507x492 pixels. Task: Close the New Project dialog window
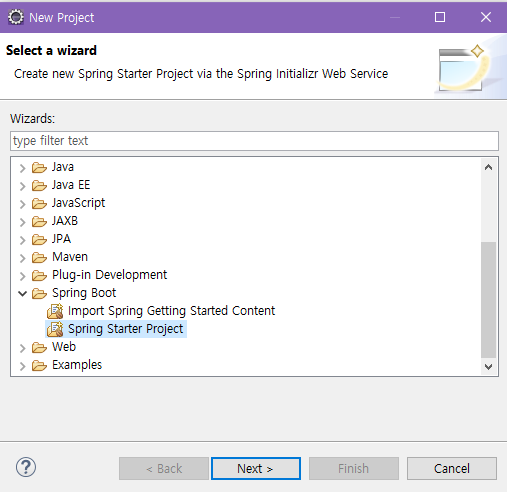click(486, 17)
